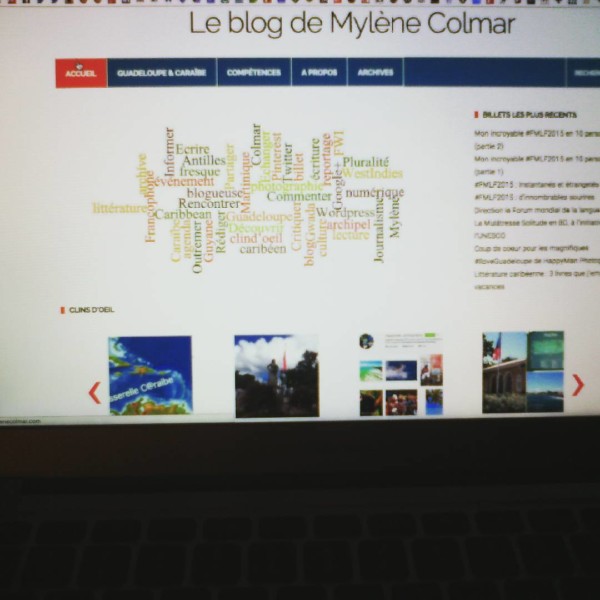Open the Caribbean map thumbnail

tap(150, 375)
